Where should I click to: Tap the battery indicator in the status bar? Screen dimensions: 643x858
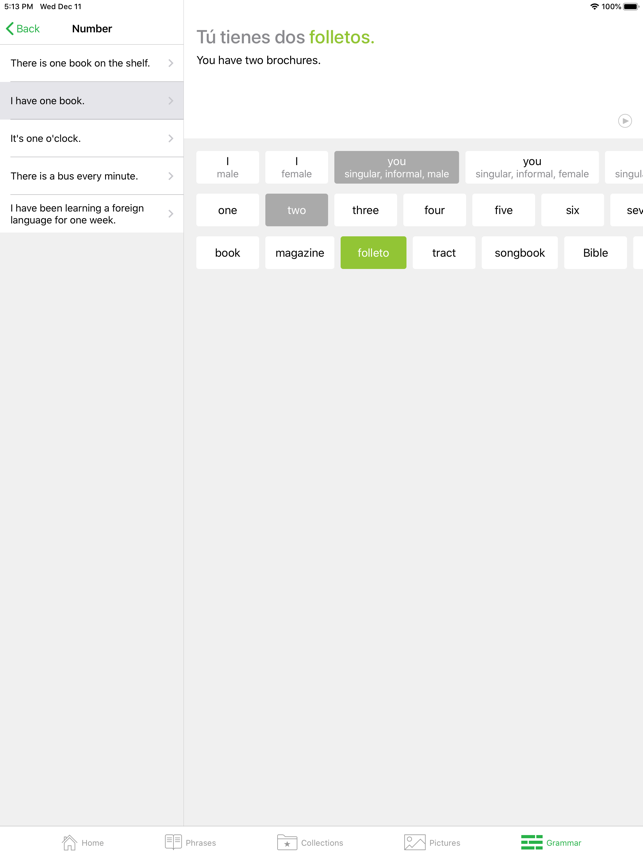630,7
